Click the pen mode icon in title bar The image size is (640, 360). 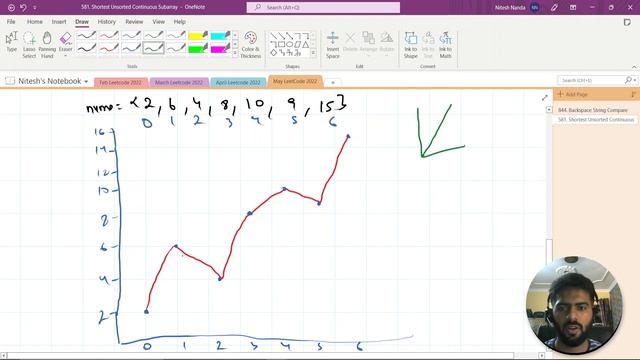[554, 7]
